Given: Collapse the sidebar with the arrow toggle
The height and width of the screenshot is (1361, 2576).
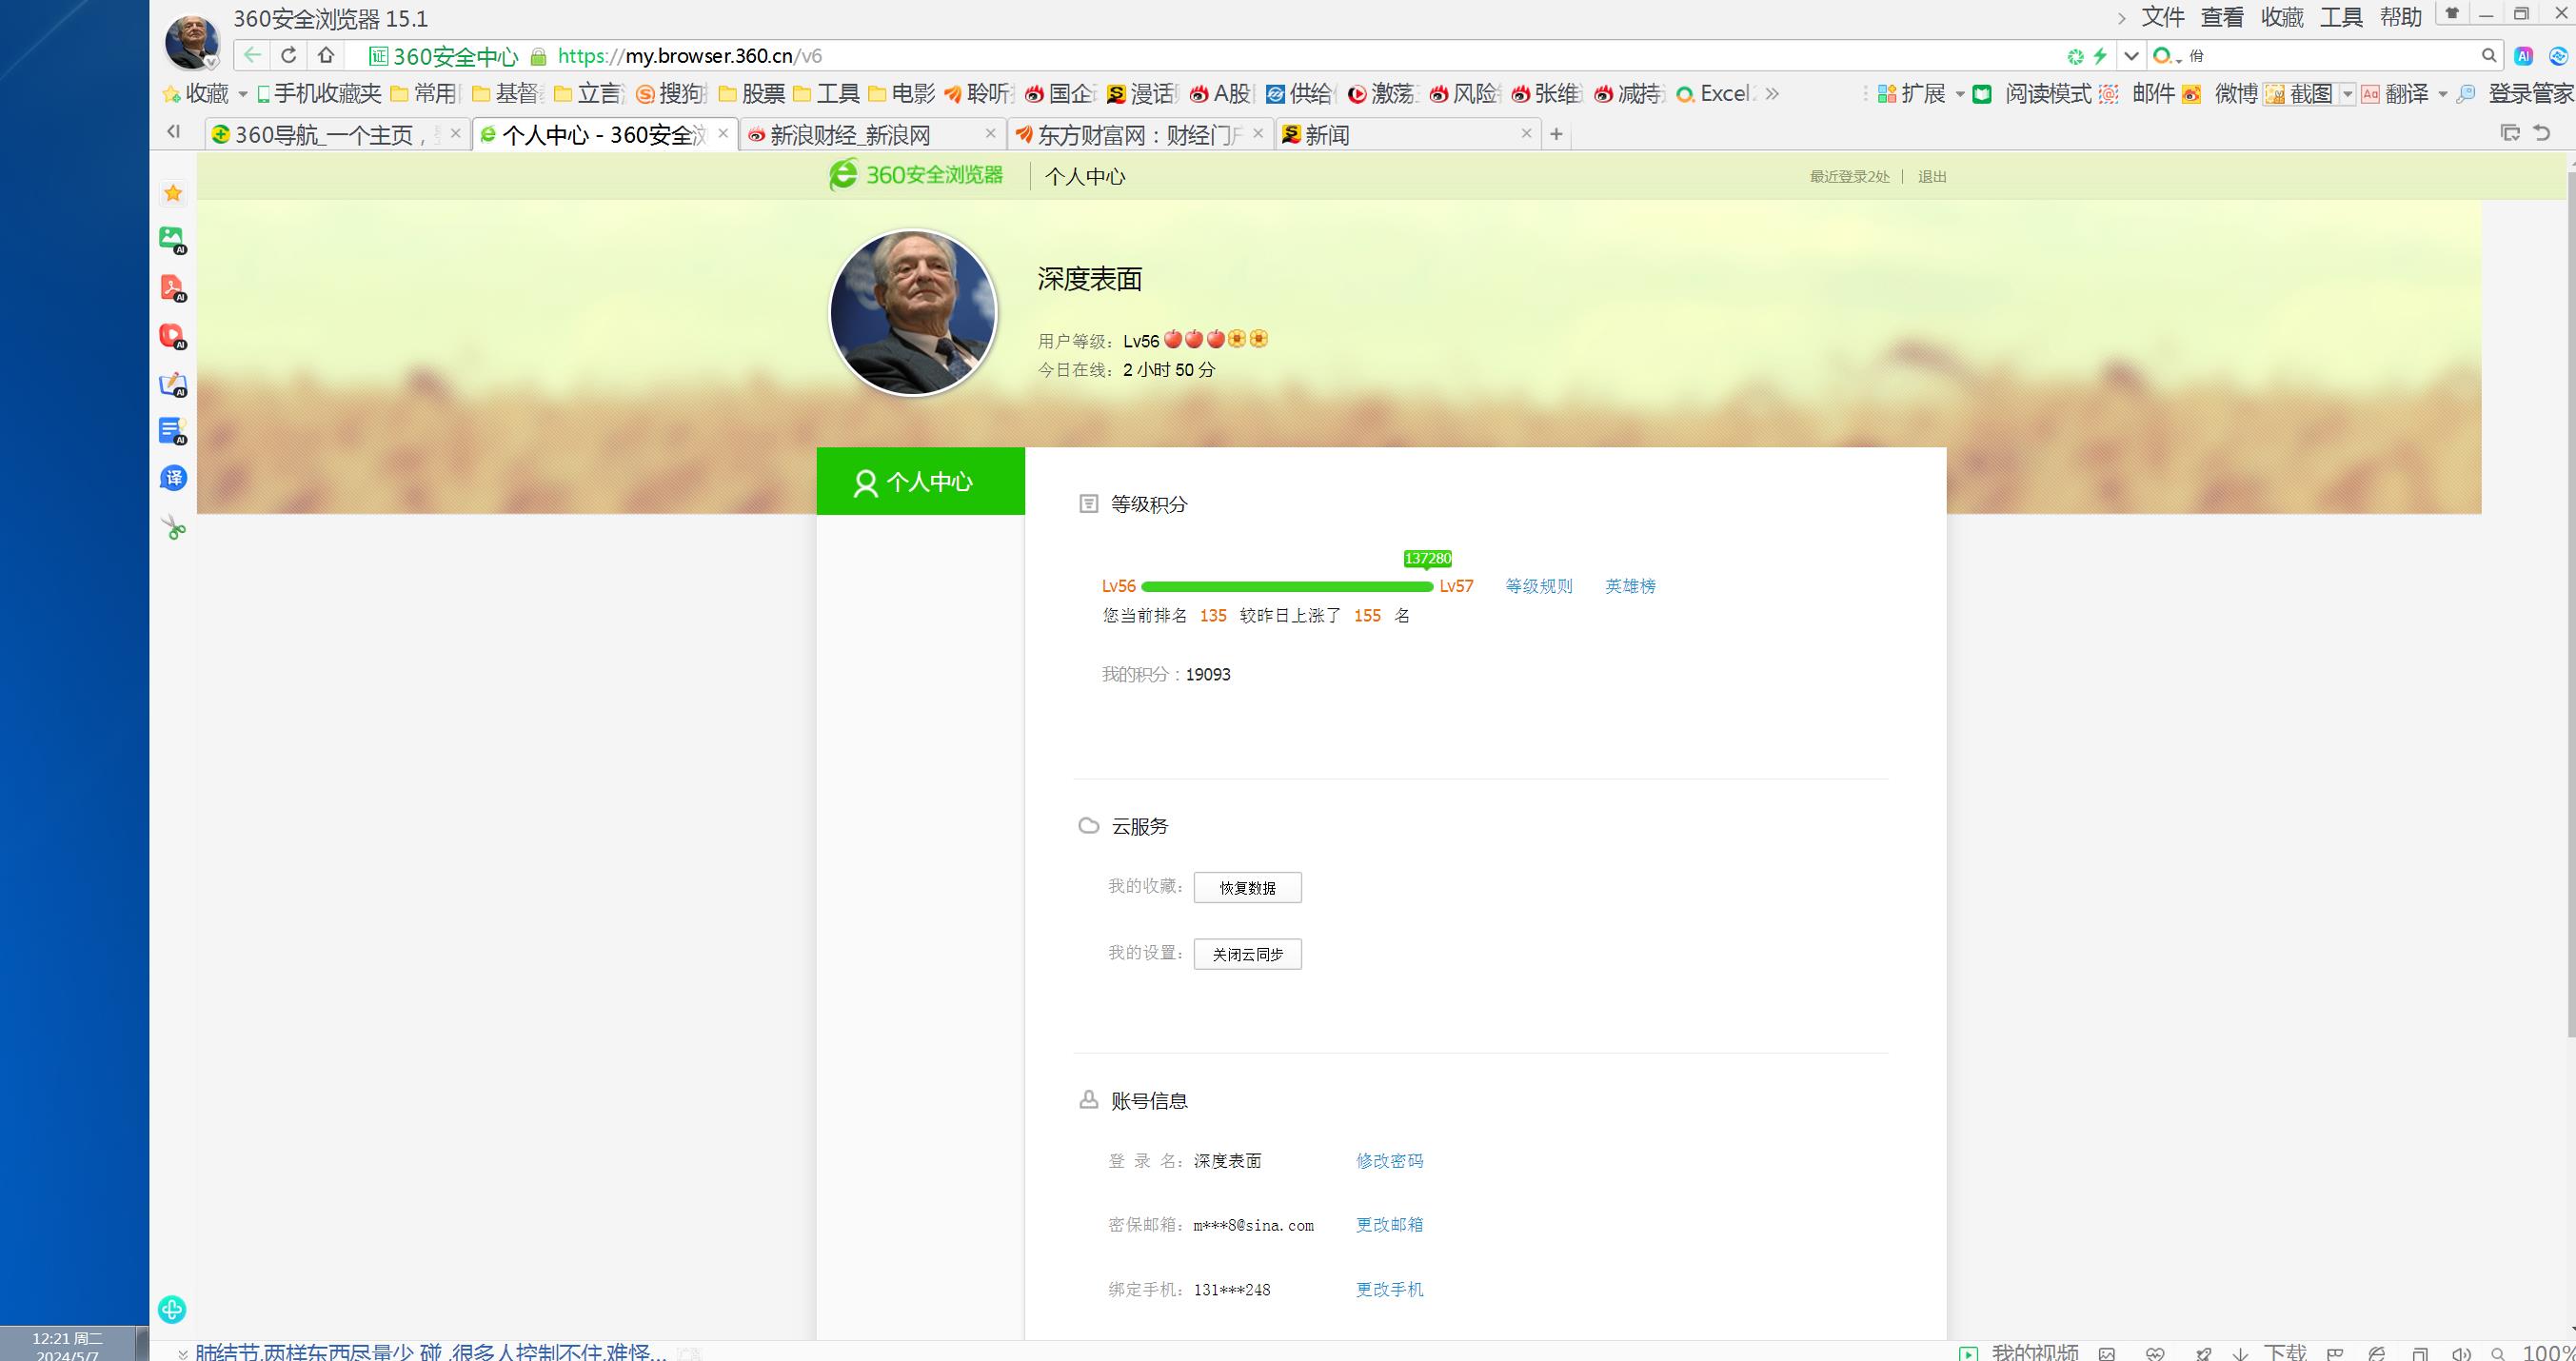Looking at the screenshot, I should tap(173, 131).
